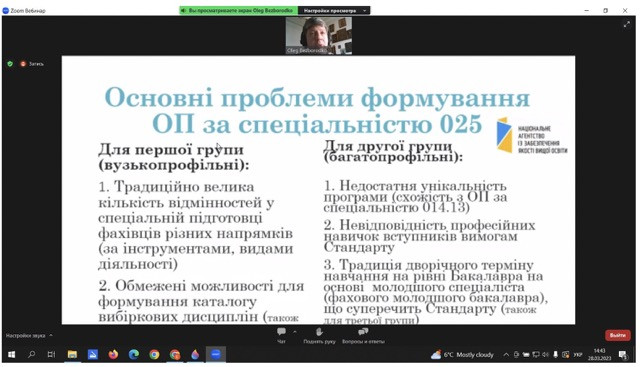Open the taskbar Search icon
Screen dimensions: 640x367
tap(31, 354)
